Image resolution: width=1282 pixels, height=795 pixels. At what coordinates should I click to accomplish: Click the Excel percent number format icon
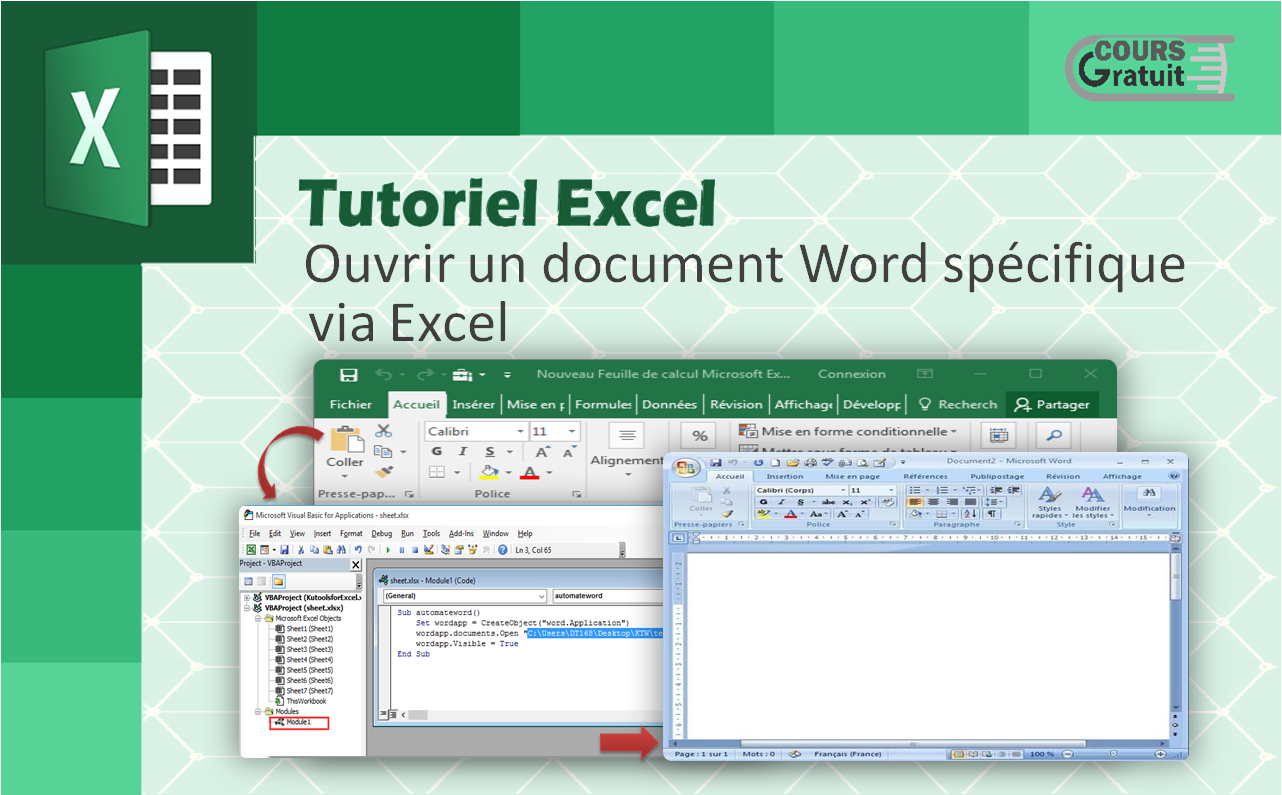pos(699,435)
